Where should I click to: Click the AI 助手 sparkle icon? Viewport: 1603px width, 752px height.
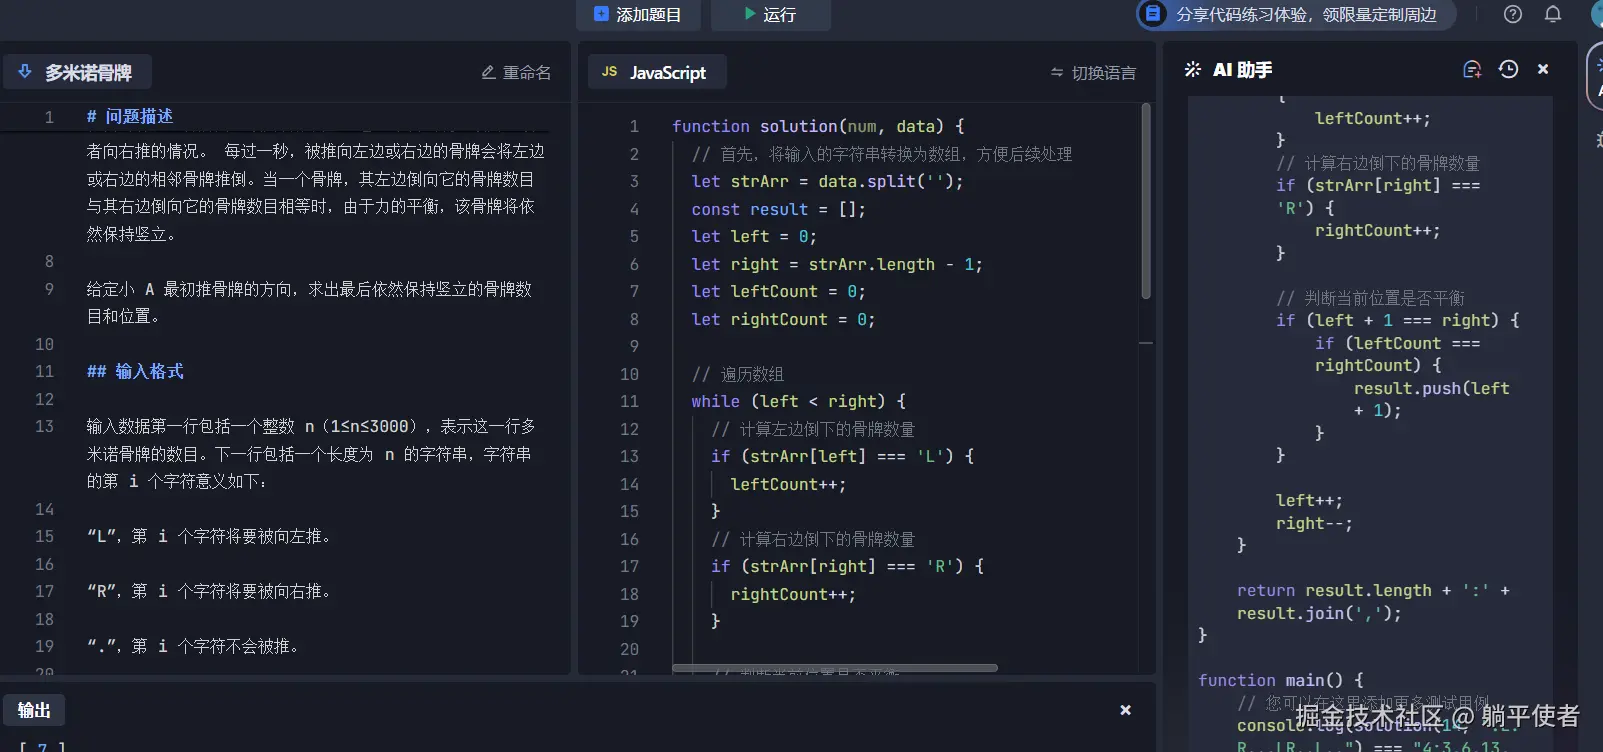(x=1193, y=69)
